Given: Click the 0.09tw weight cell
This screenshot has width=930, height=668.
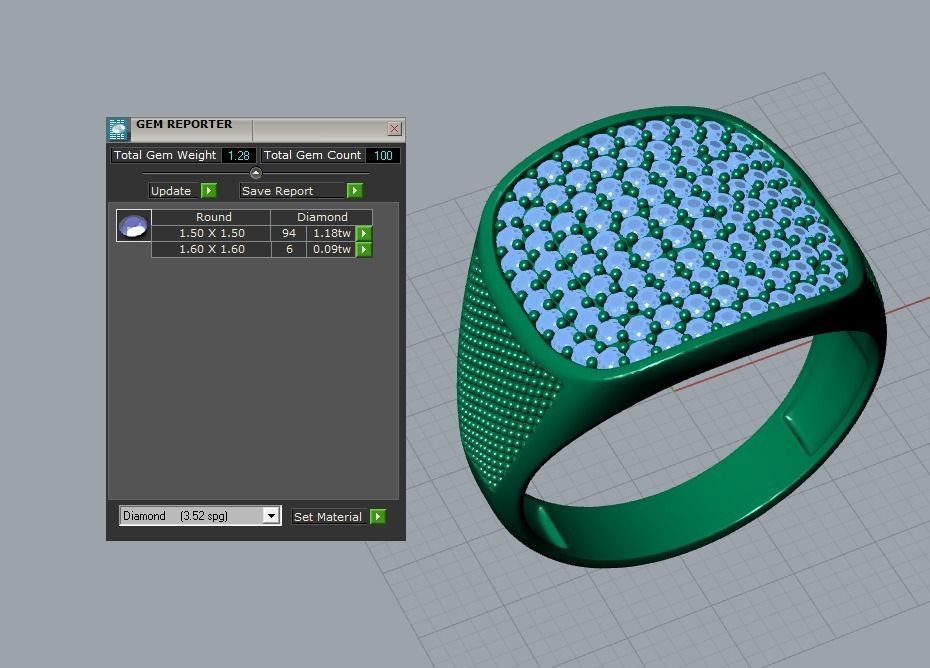Looking at the screenshot, I should tap(332, 249).
